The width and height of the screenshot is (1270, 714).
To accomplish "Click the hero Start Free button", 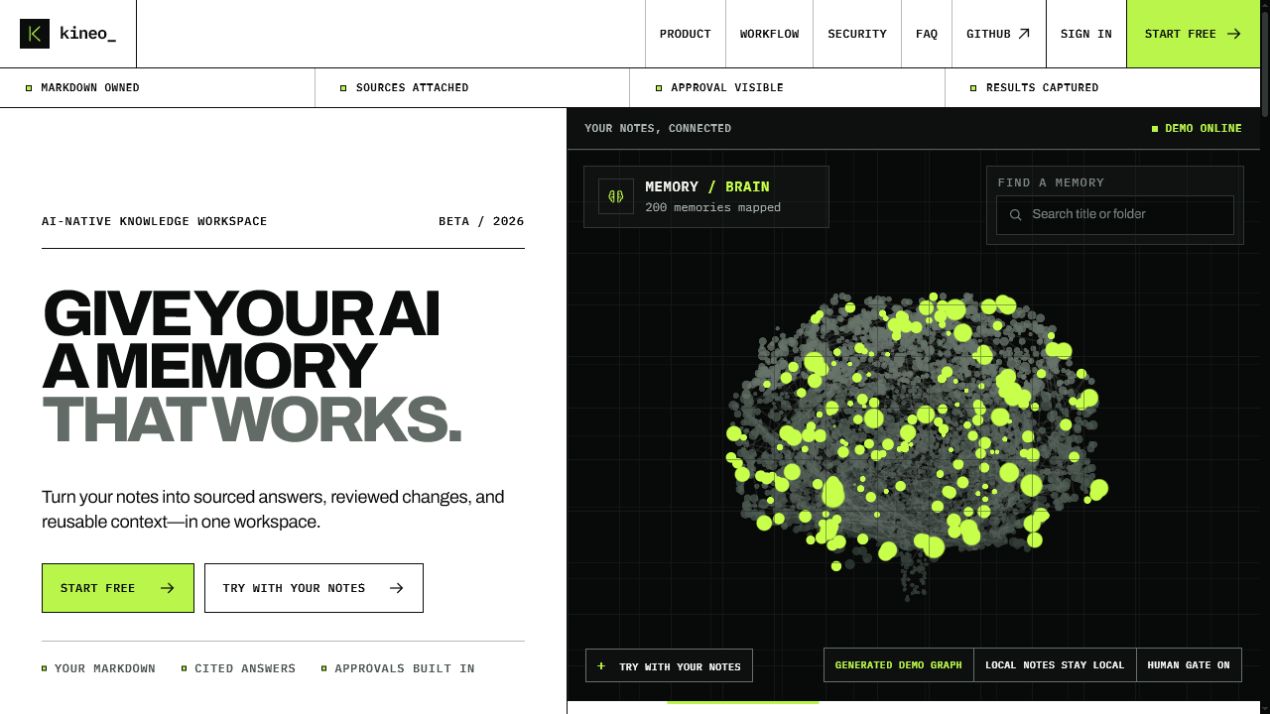I will [x=118, y=588].
